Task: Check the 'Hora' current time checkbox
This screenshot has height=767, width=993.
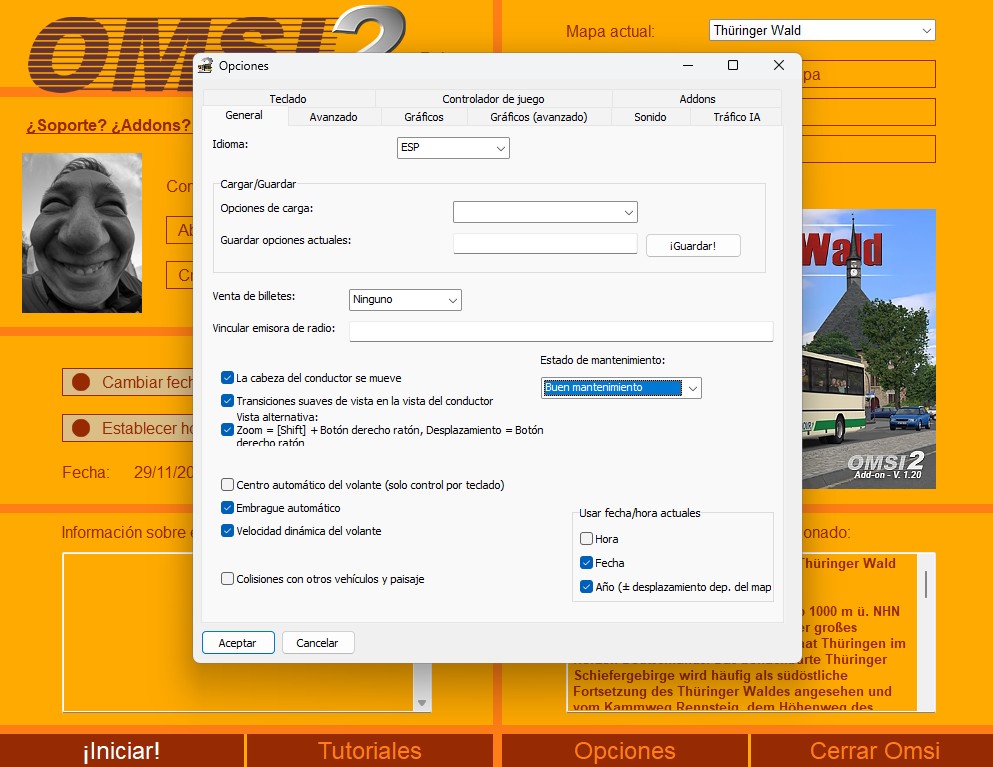Action: click(x=586, y=539)
